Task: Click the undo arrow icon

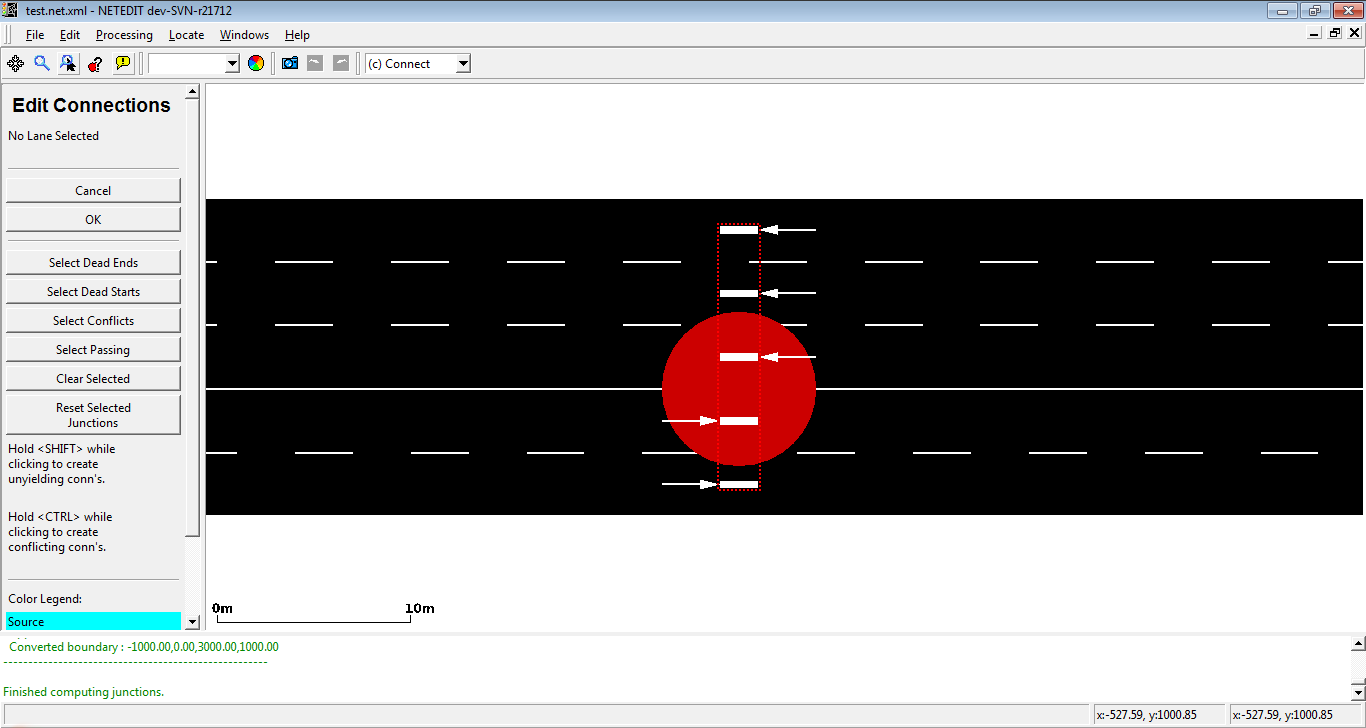Action: [315, 63]
